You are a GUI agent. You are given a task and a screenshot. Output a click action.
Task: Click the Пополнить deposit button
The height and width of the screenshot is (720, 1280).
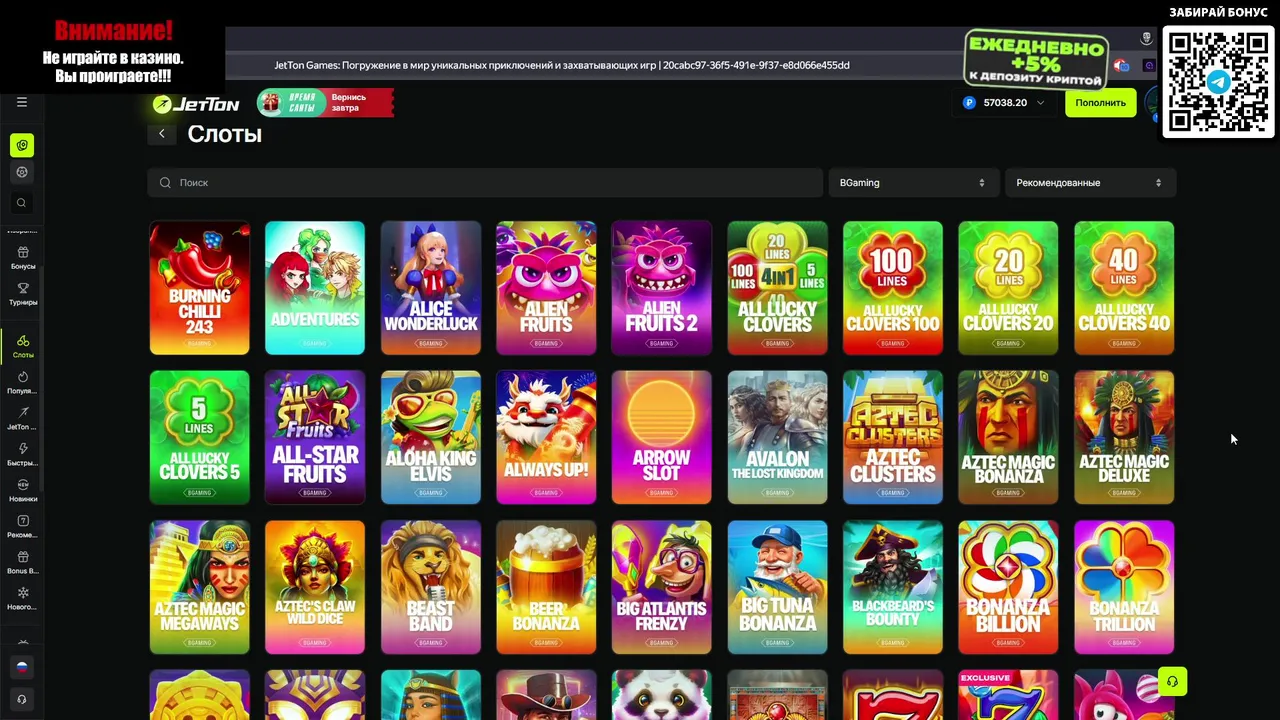coord(1100,102)
